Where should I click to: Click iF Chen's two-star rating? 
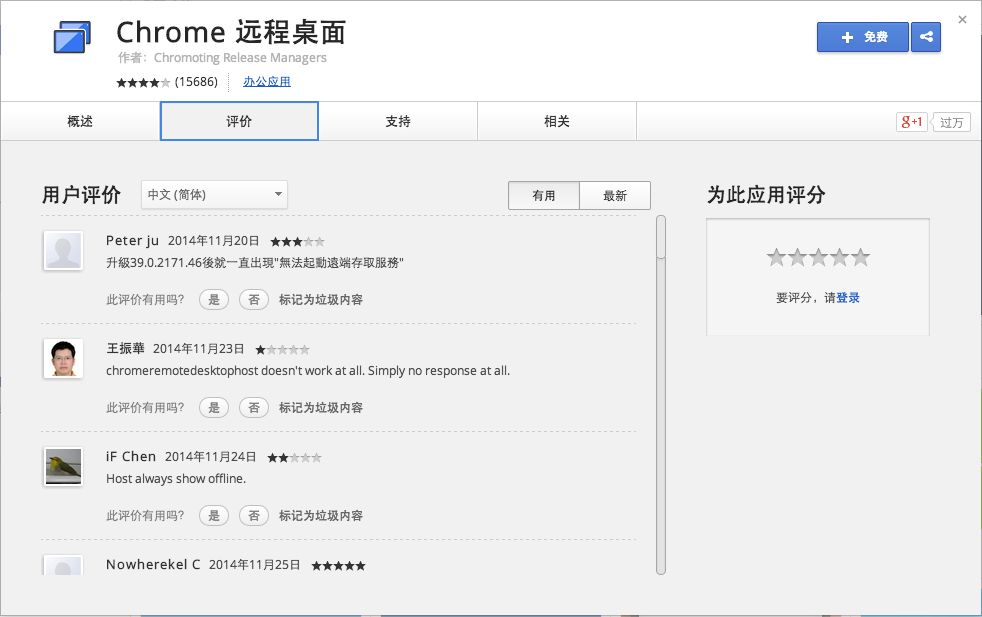[x=294, y=458]
